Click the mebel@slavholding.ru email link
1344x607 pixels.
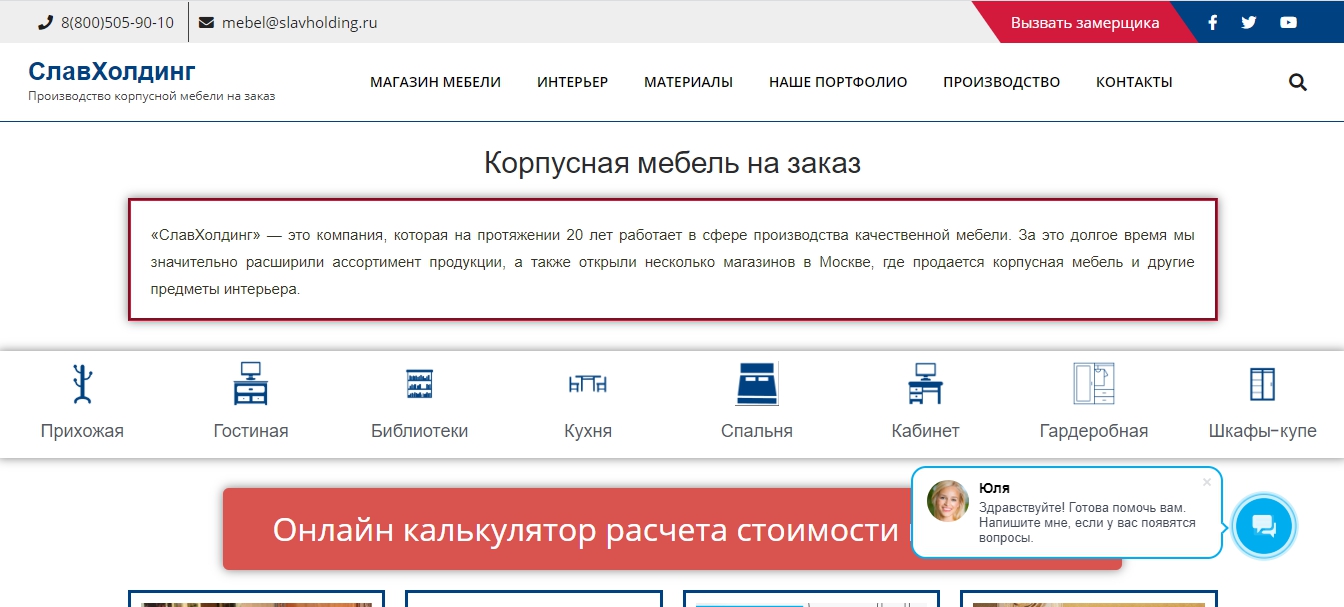click(300, 22)
